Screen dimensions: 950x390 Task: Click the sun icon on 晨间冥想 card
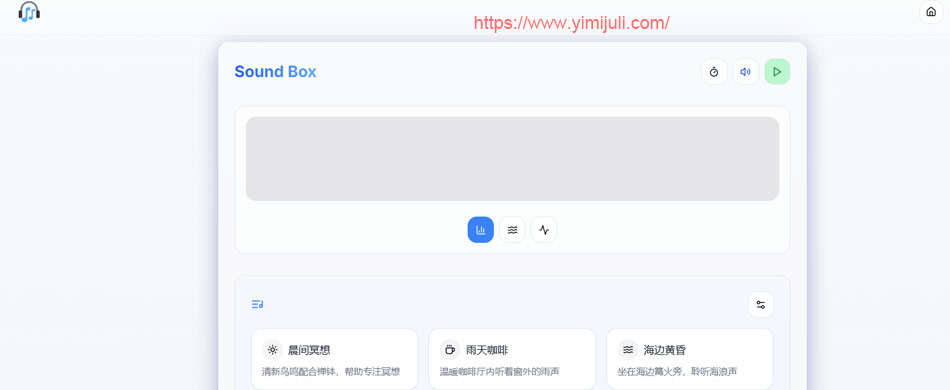[273, 349]
